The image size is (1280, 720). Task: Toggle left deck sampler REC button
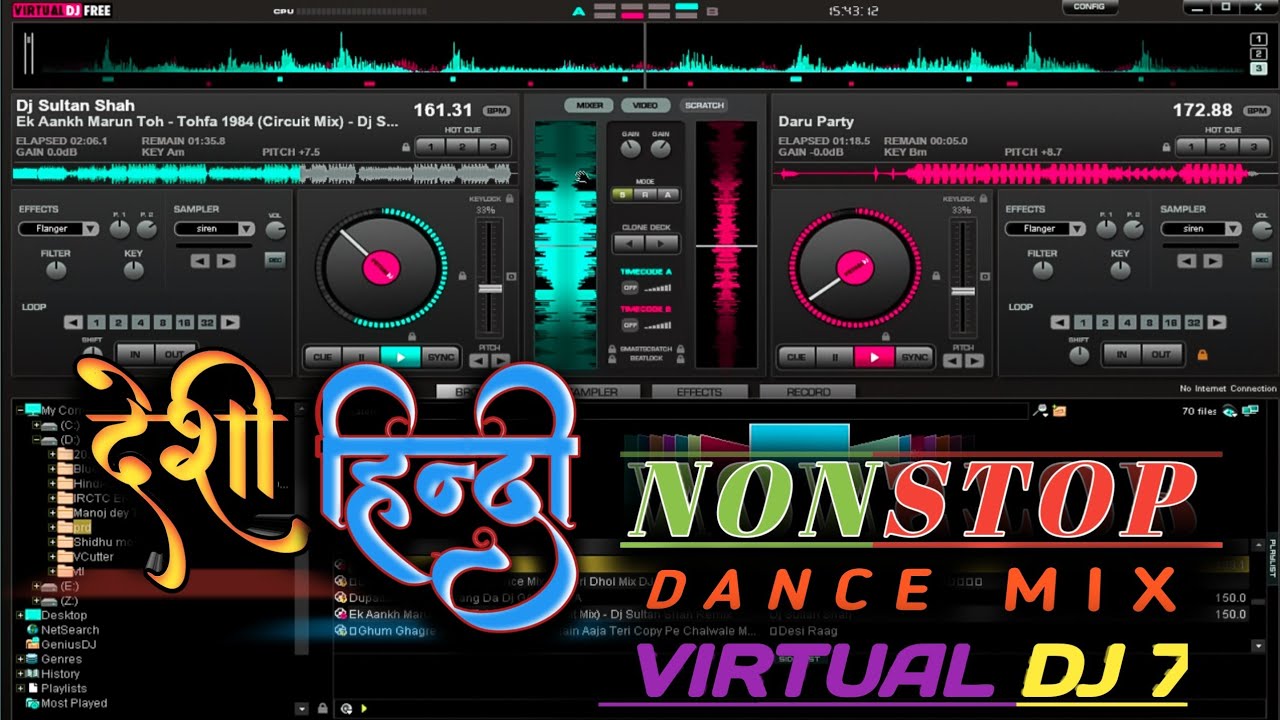(274, 260)
